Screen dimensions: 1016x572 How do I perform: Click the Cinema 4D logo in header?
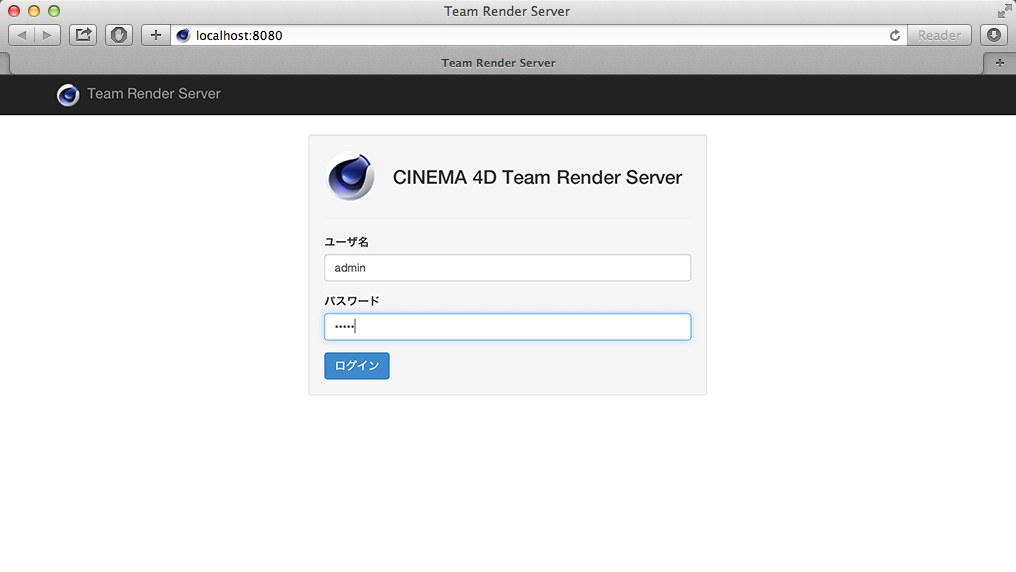pos(68,95)
